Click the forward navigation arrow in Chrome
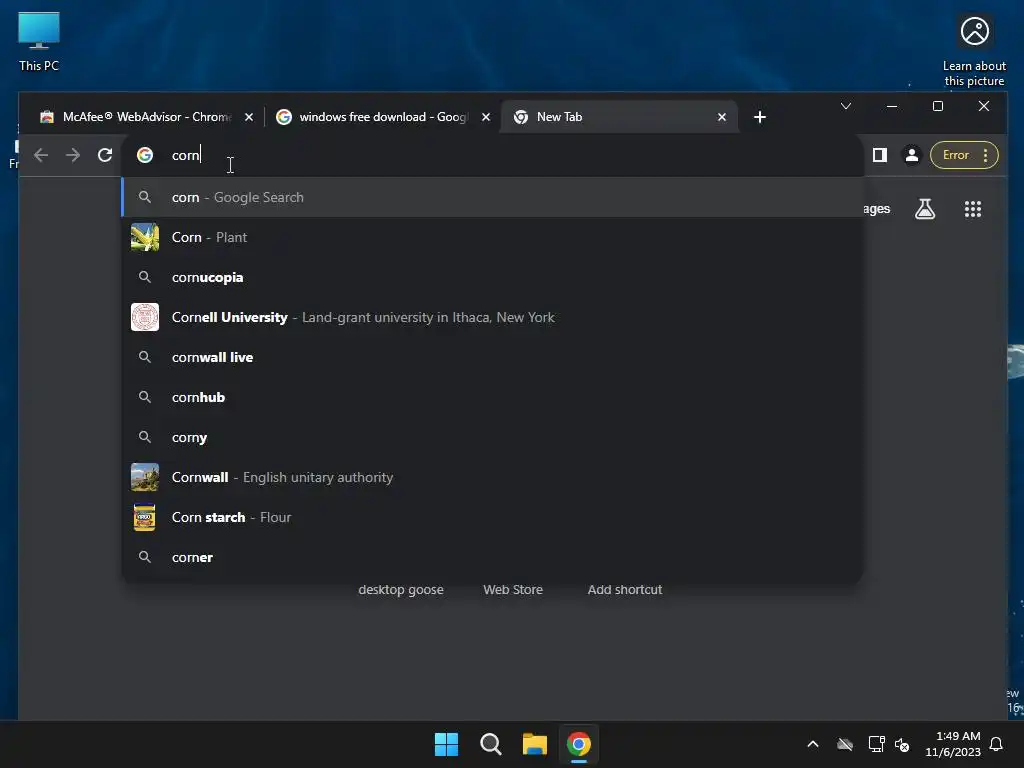Viewport: 1024px width, 768px height. pyautogui.click(x=73, y=155)
